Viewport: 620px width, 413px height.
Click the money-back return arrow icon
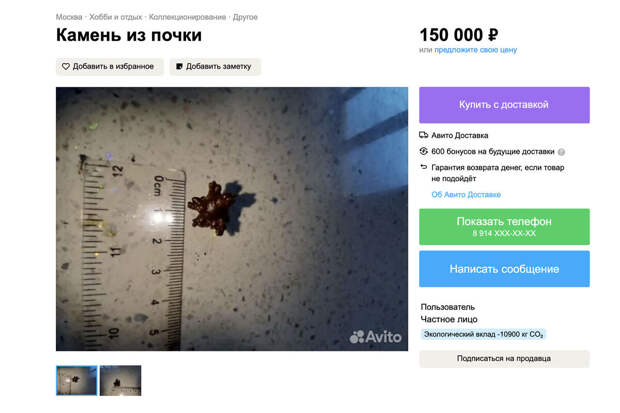423,167
